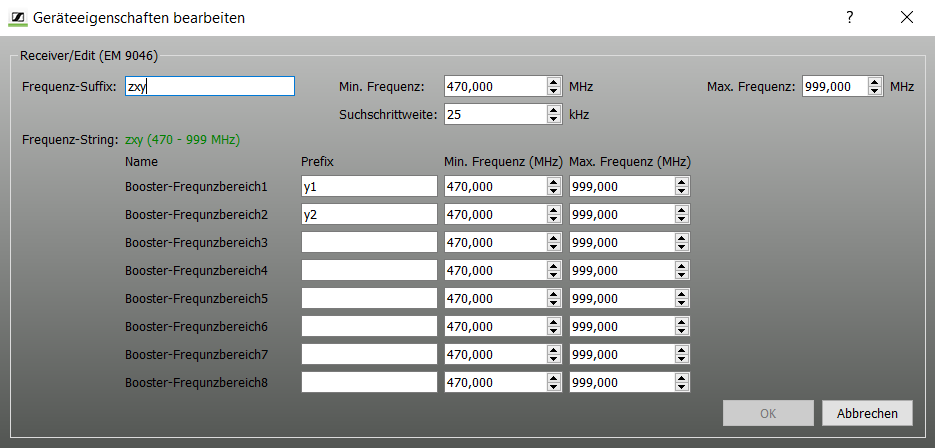Image resolution: width=935 pixels, height=448 pixels.
Task: Increase Suchschrittweite with up arrow
Action: (554, 110)
